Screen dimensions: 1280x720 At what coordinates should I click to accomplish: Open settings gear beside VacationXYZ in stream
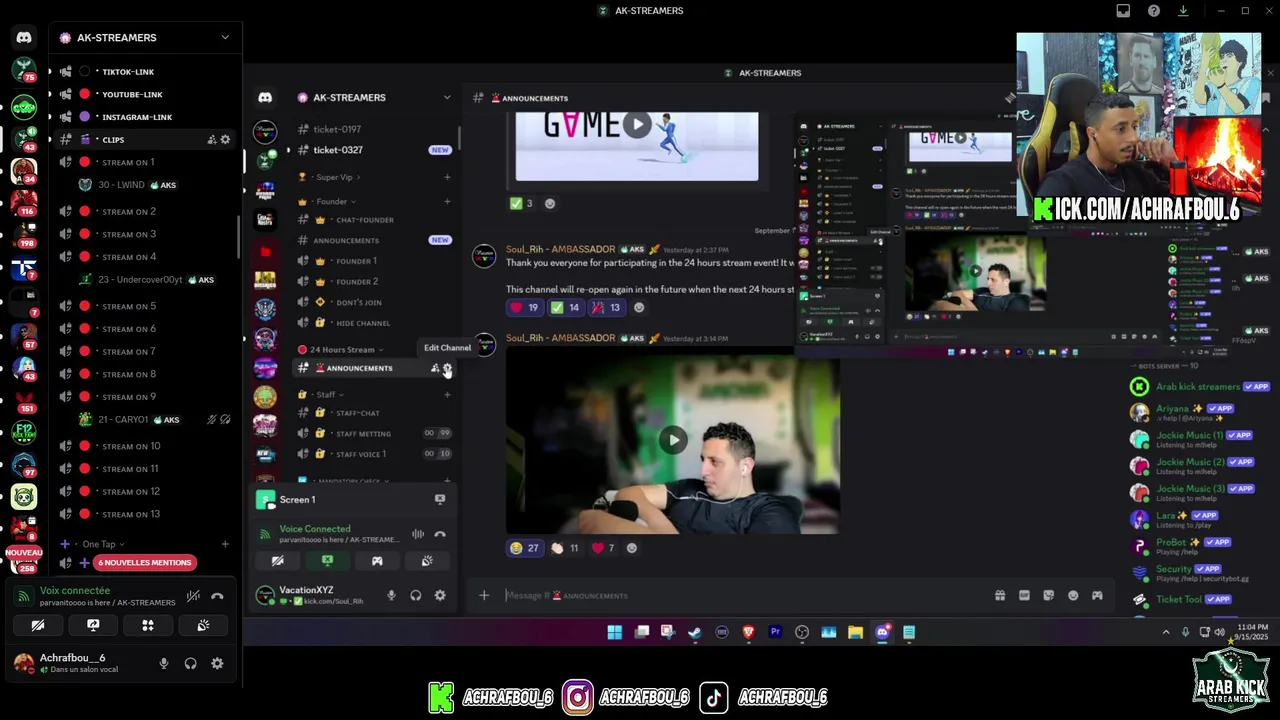coord(440,595)
